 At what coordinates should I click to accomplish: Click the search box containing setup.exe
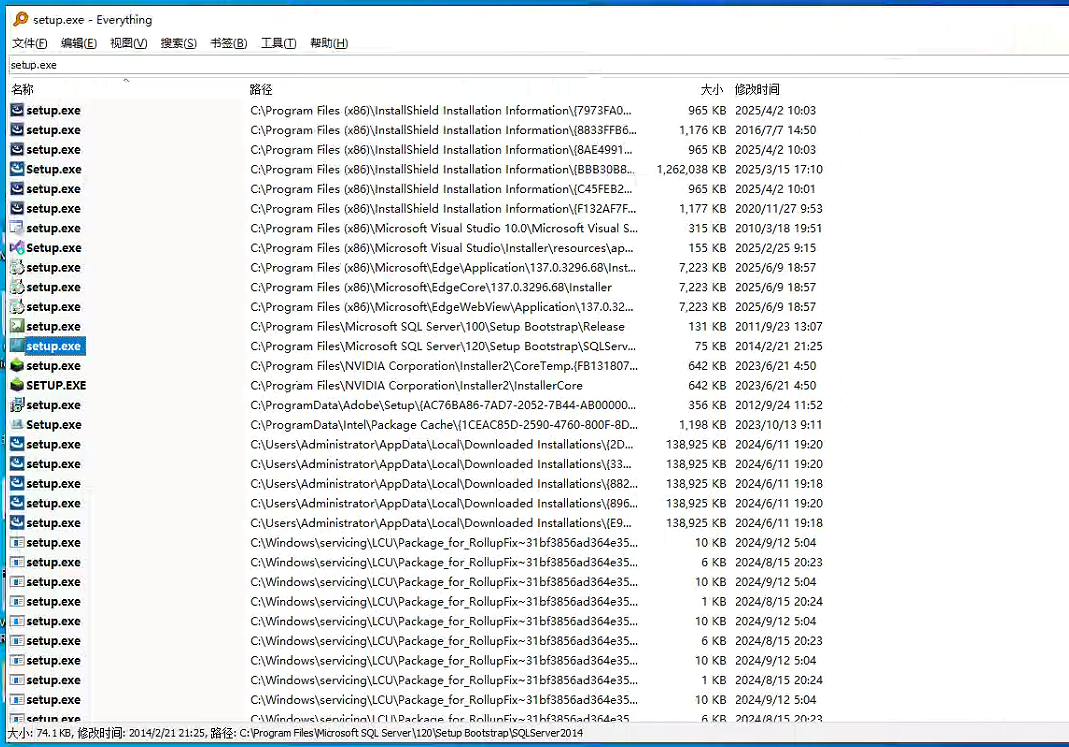pyautogui.click(x=538, y=65)
